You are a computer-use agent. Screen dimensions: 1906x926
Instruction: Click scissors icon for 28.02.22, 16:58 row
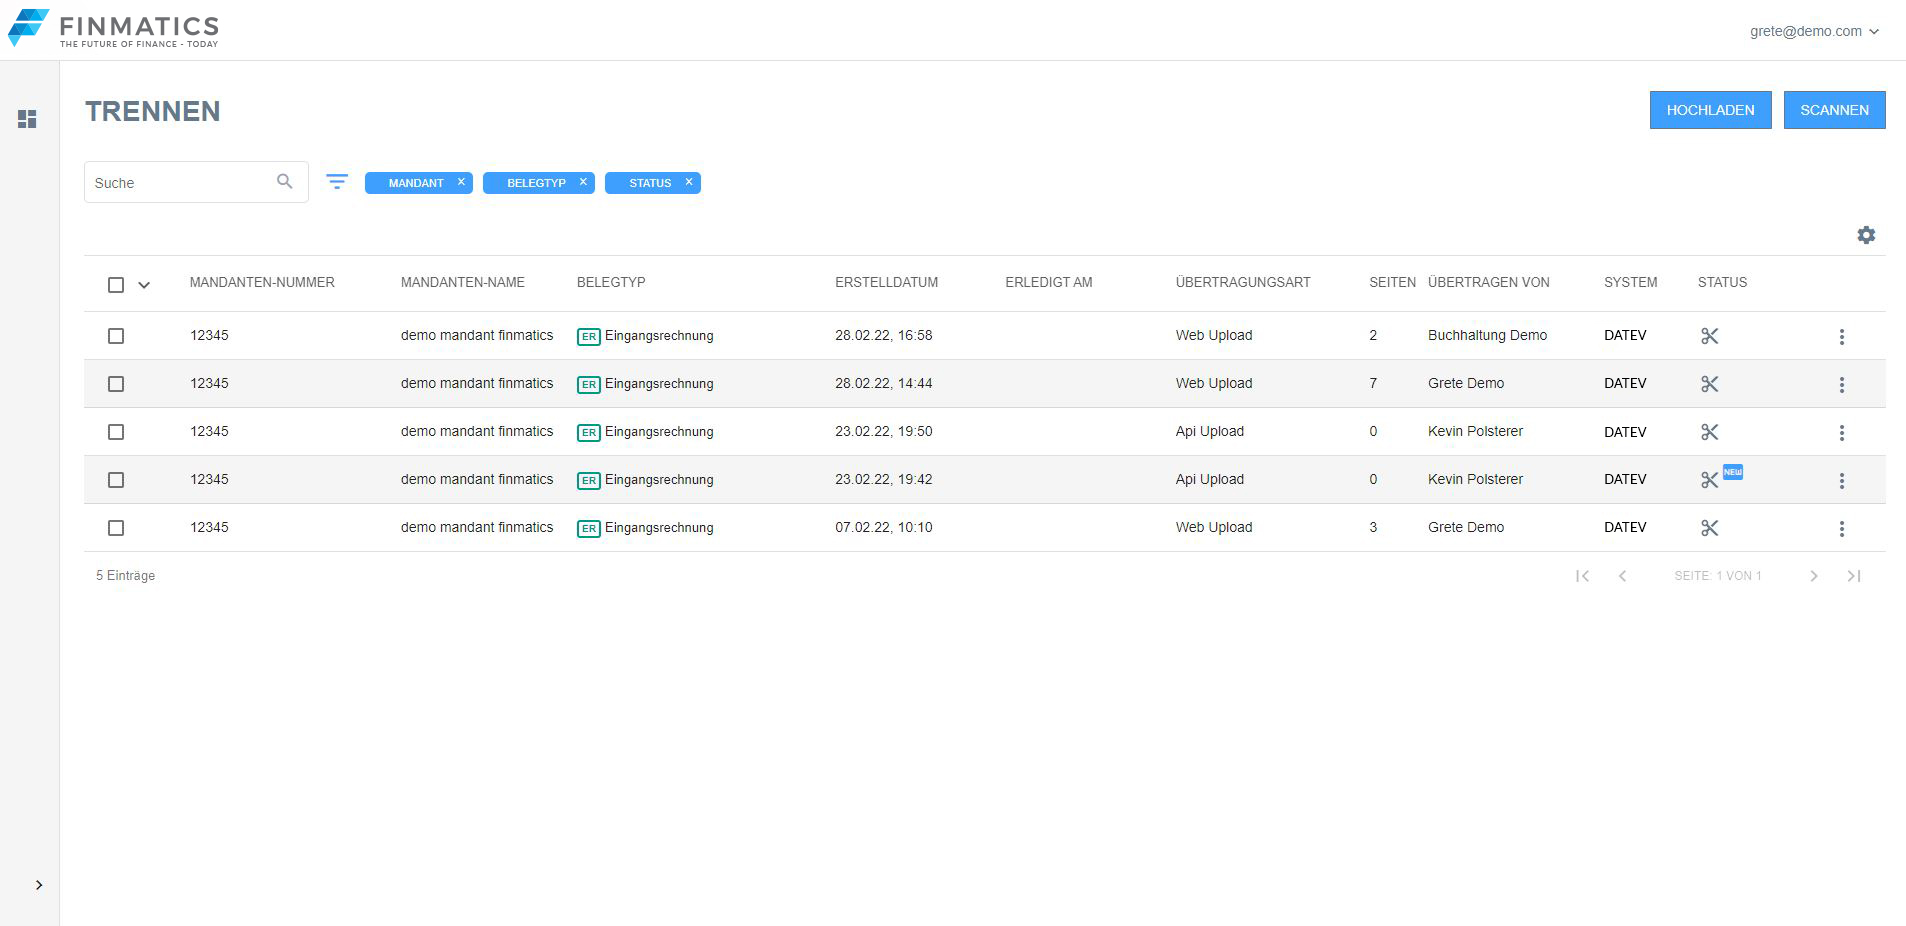click(1709, 336)
